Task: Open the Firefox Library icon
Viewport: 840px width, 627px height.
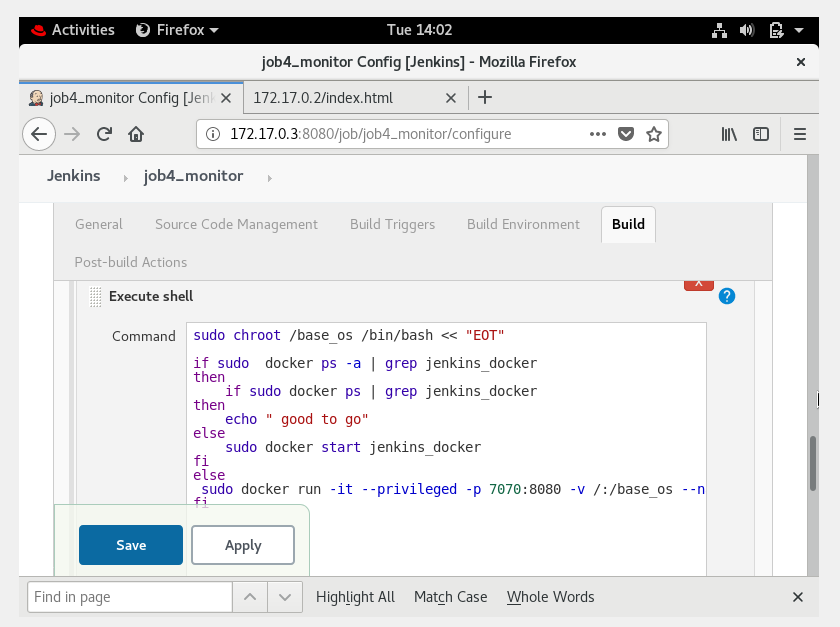Action: pyautogui.click(x=729, y=134)
